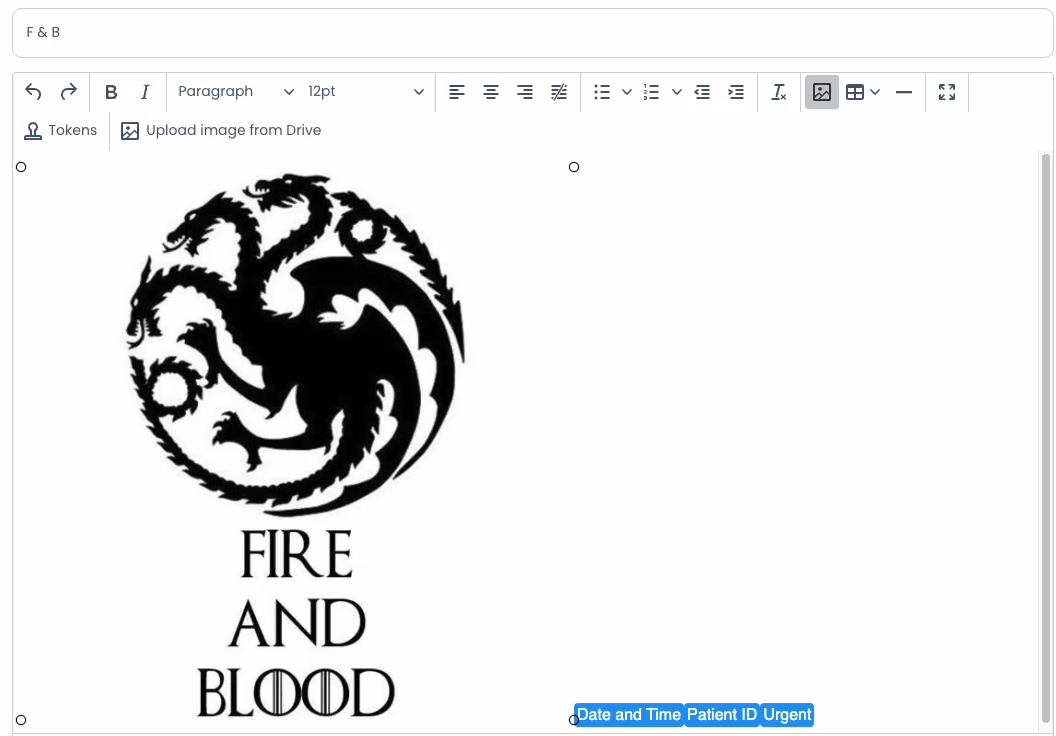Toggle italic formatting
1056x736 pixels.
[x=145, y=92]
